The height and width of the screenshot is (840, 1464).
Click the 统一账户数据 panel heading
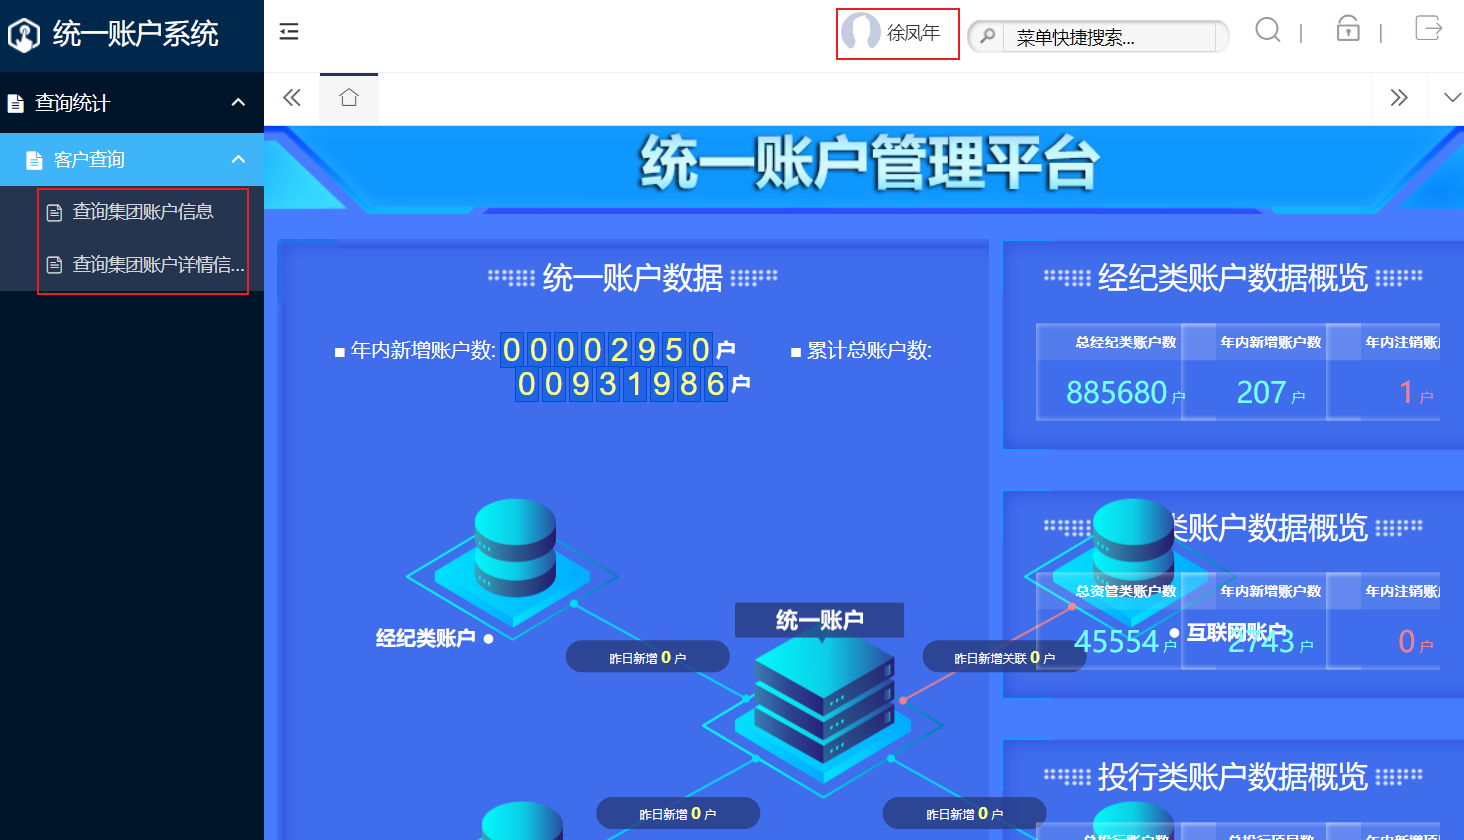(633, 277)
